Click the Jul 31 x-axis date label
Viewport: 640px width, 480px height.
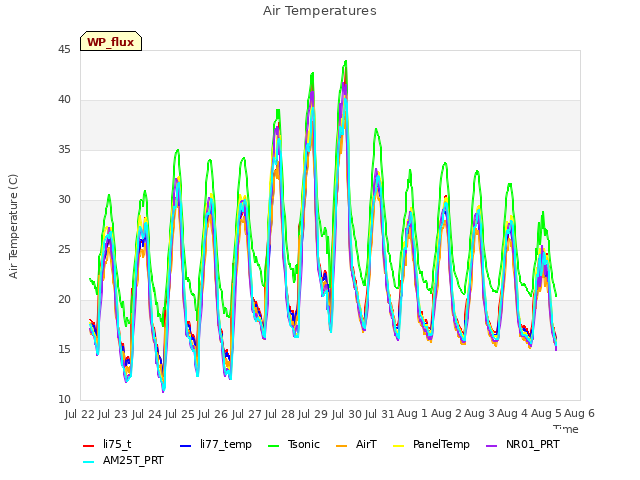coord(380,414)
